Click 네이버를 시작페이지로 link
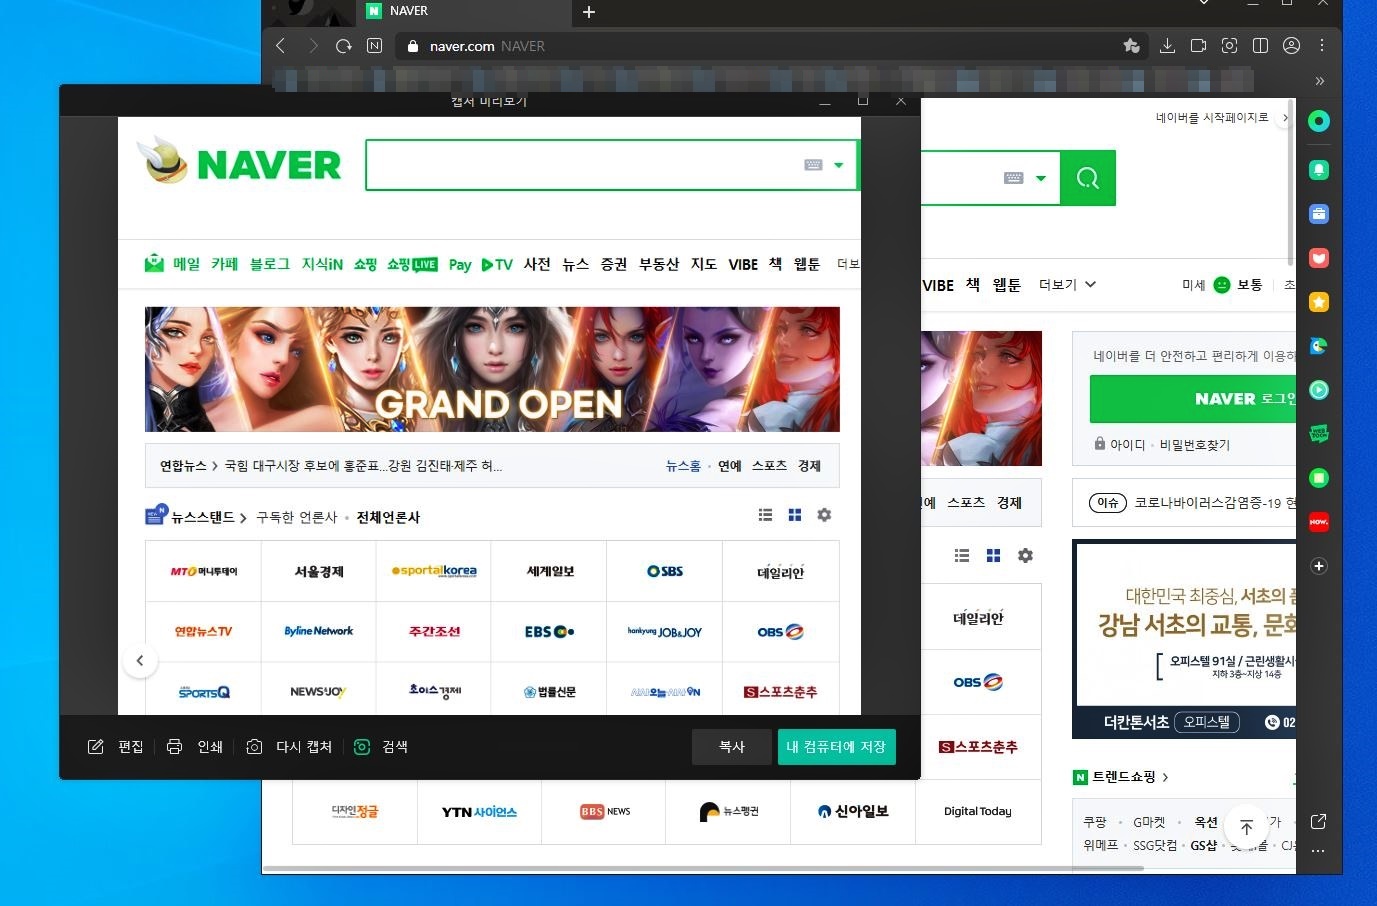Screen dimensions: 1377x906 [x=1212, y=118]
